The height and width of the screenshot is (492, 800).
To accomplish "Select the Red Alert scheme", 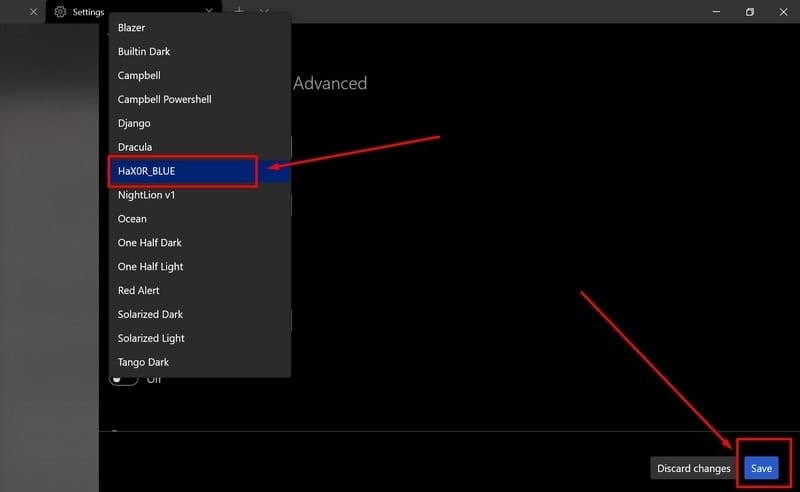I will pyautogui.click(x=199, y=290).
